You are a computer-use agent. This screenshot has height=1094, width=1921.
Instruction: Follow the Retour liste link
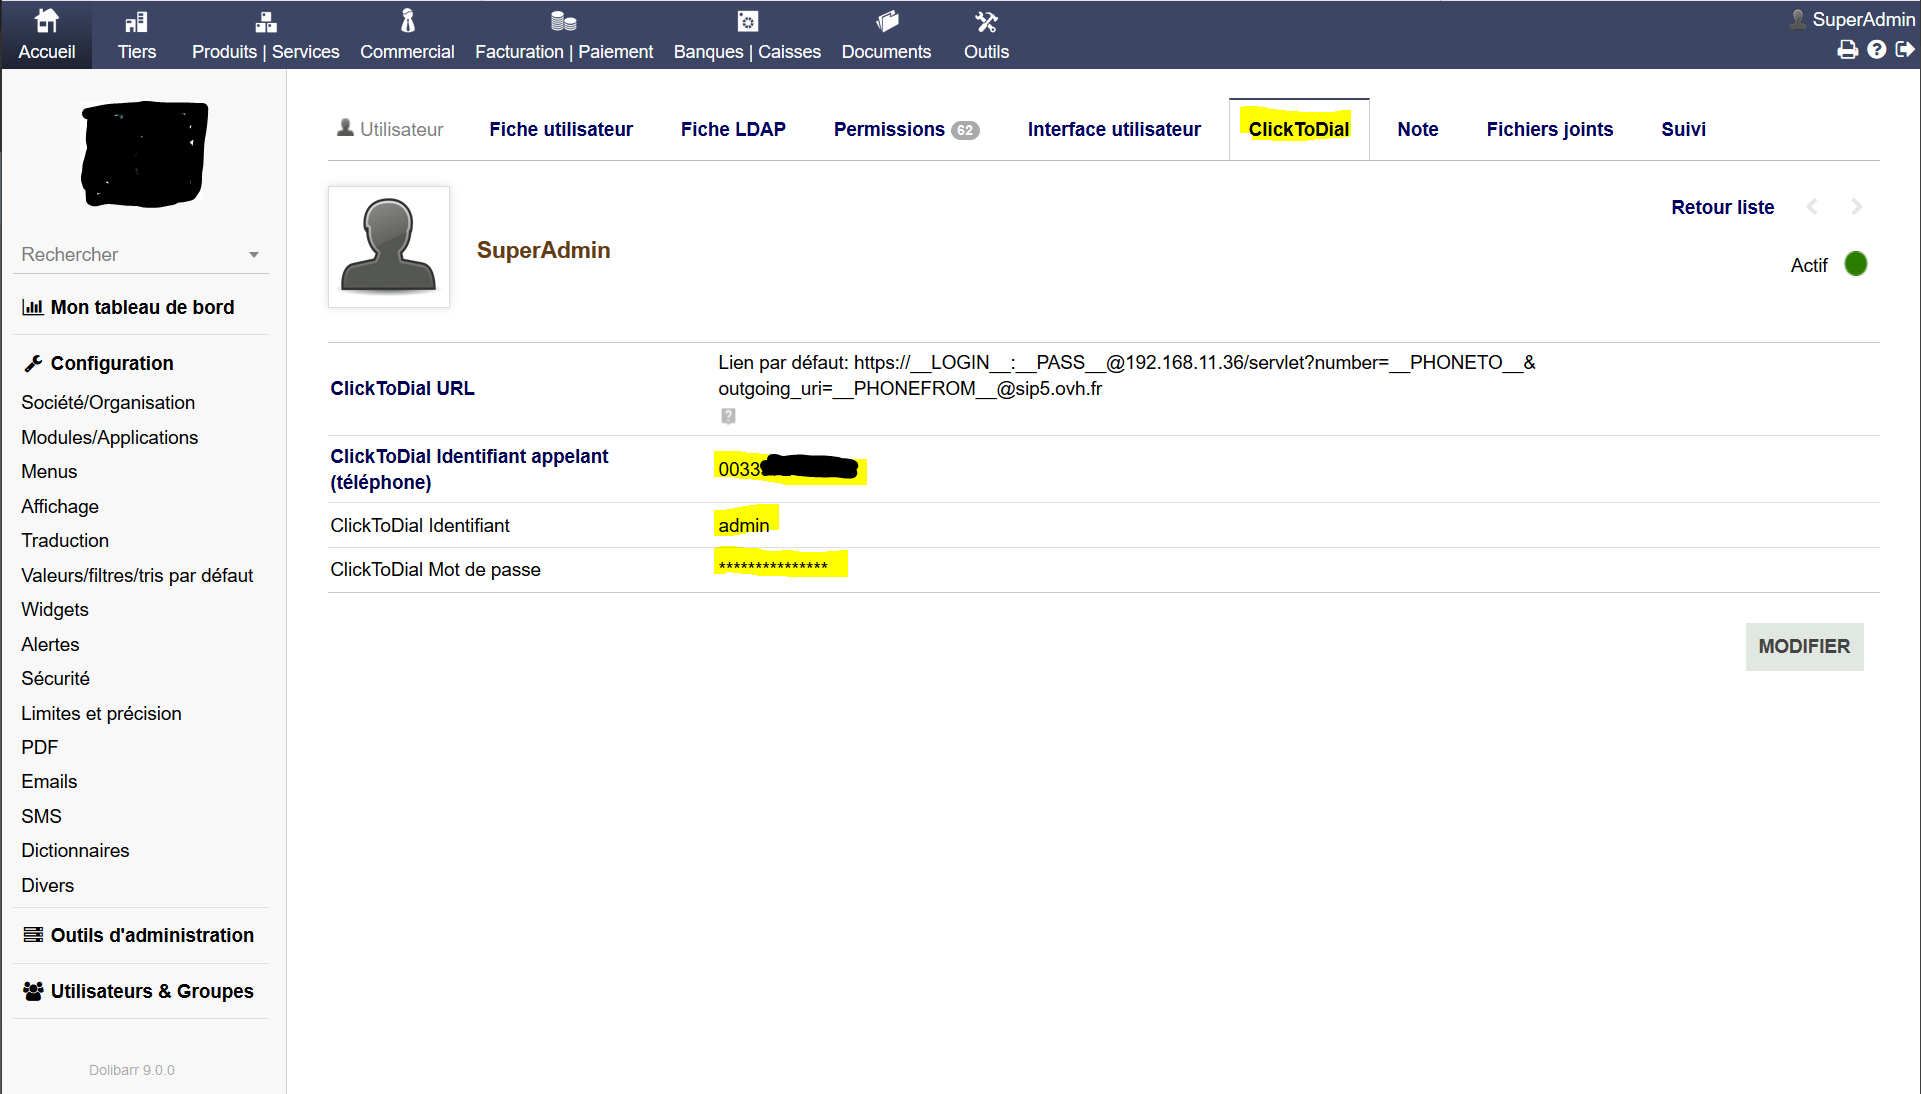pos(1722,207)
